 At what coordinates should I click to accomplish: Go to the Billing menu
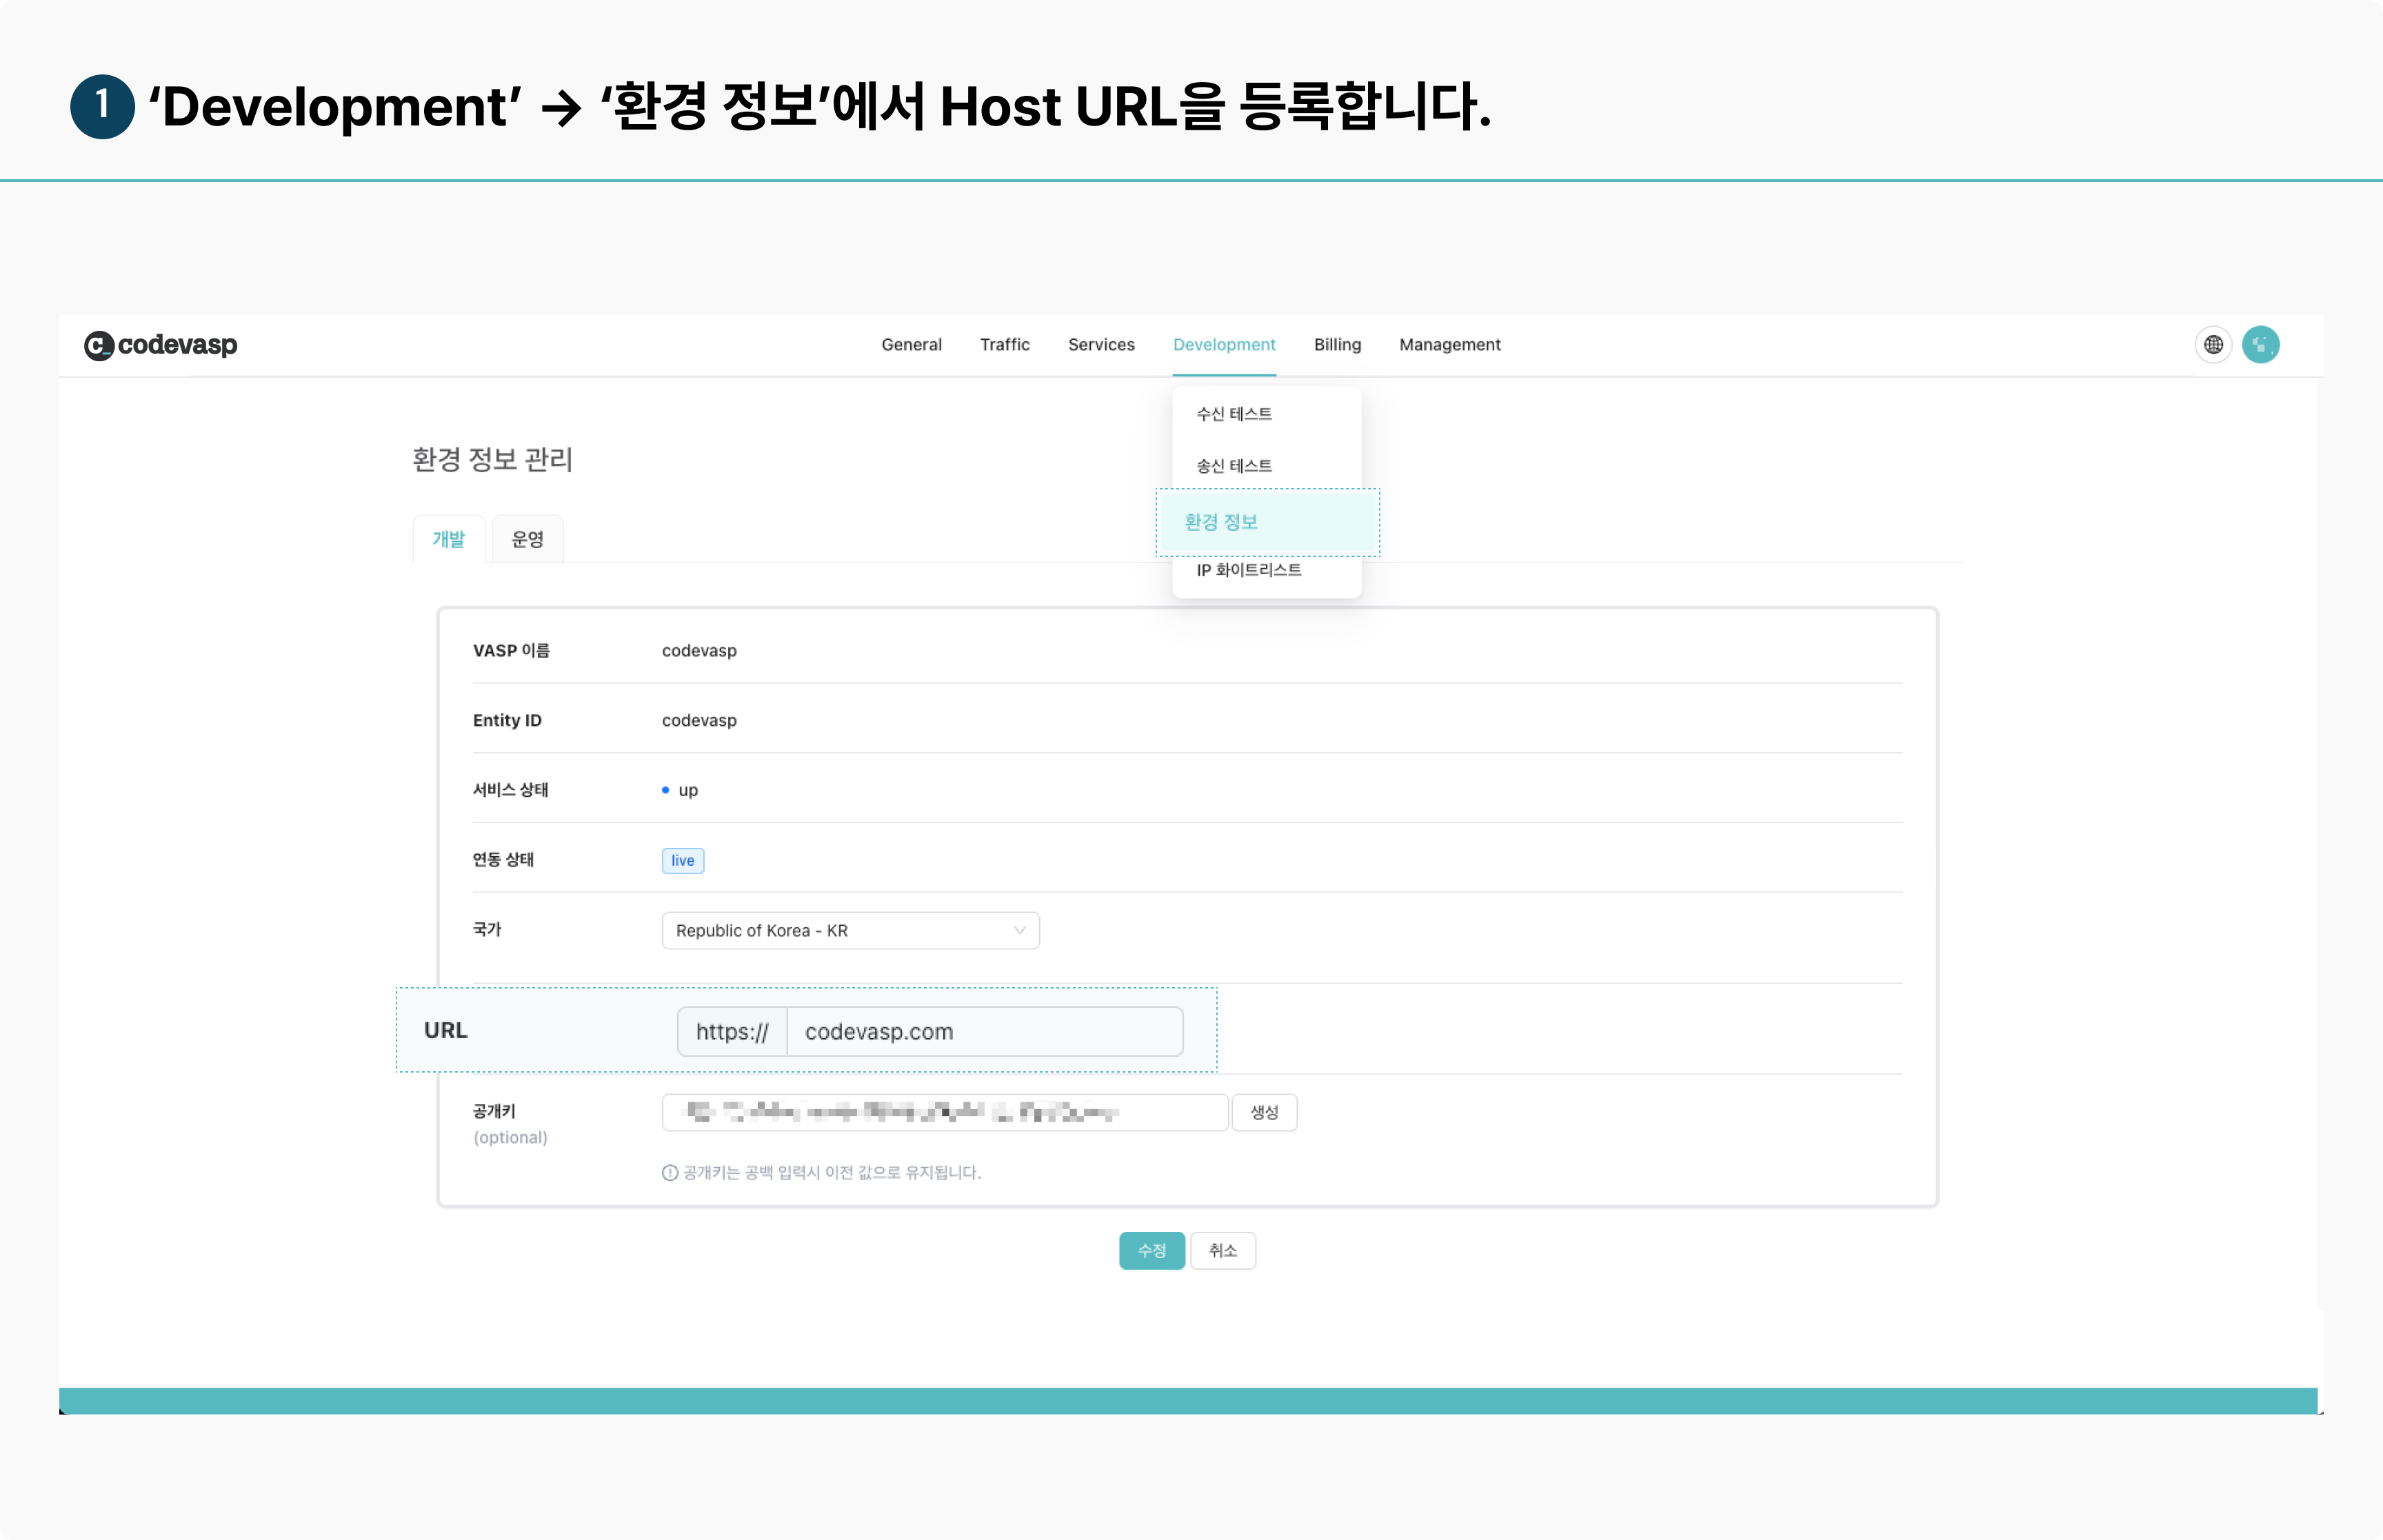[1336, 345]
